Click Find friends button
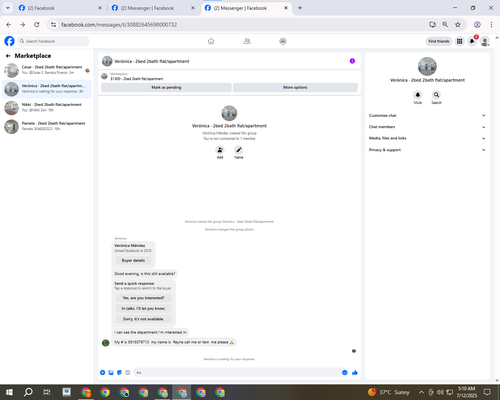The width and height of the screenshot is (500, 400). [439, 41]
